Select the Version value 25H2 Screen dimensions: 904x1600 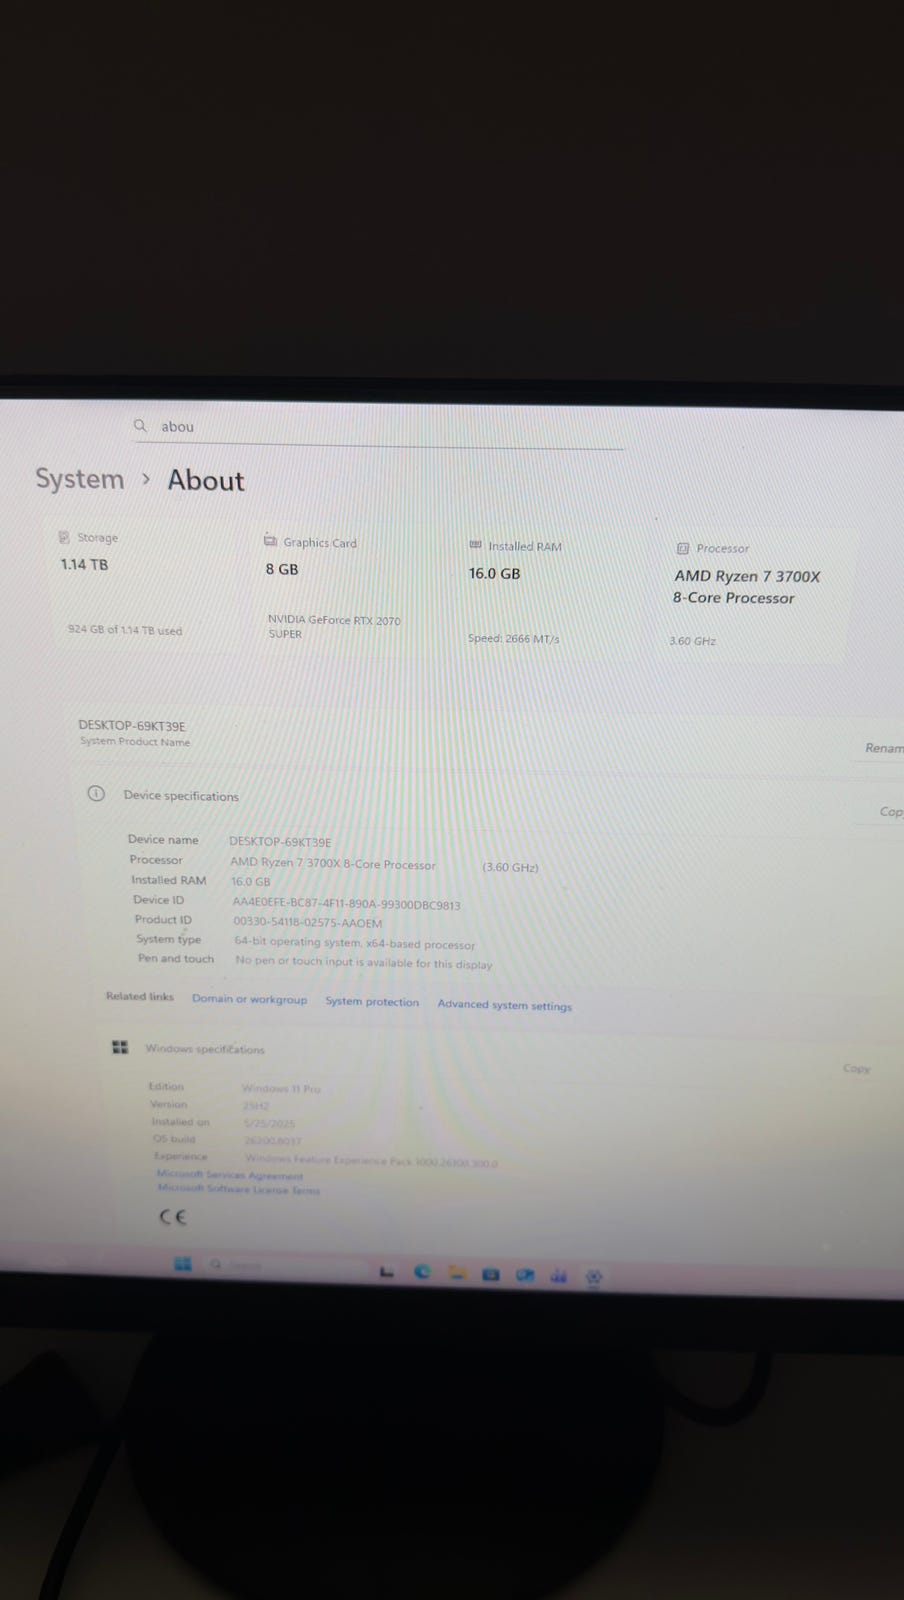click(x=256, y=1106)
